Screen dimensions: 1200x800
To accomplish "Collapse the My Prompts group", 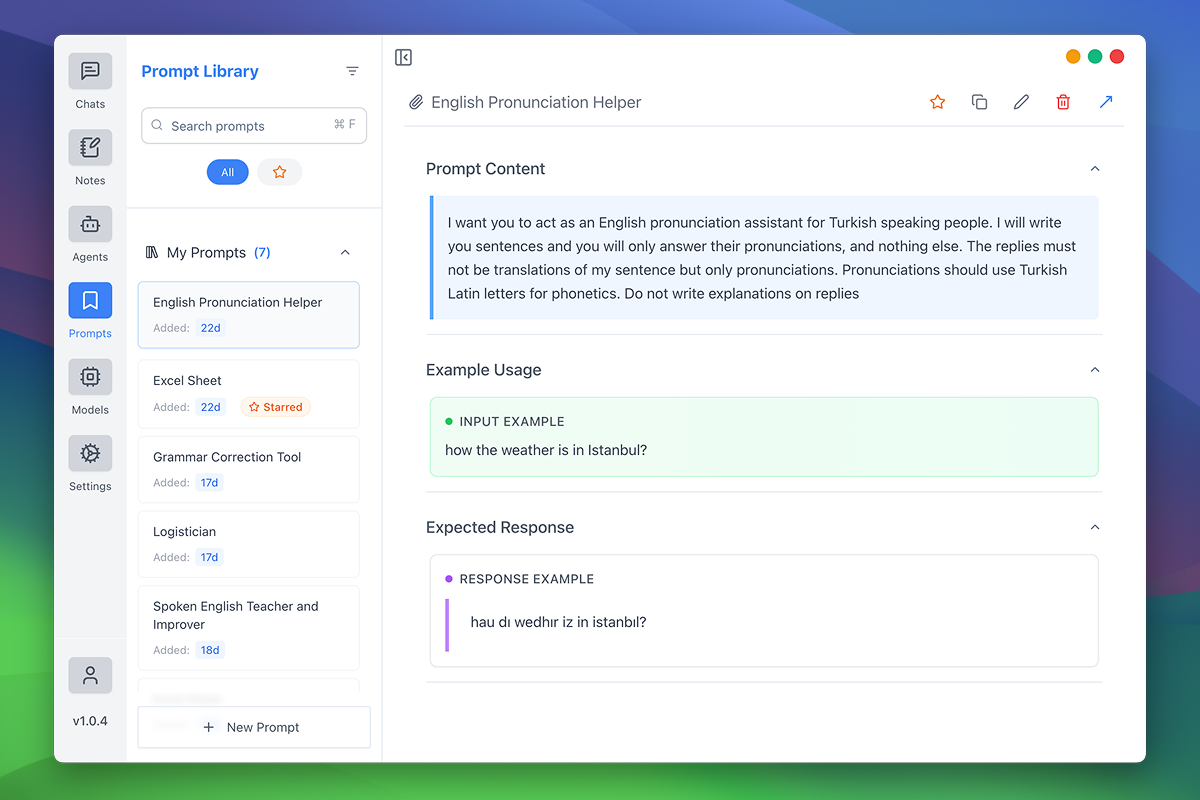I will click(346, 252).
